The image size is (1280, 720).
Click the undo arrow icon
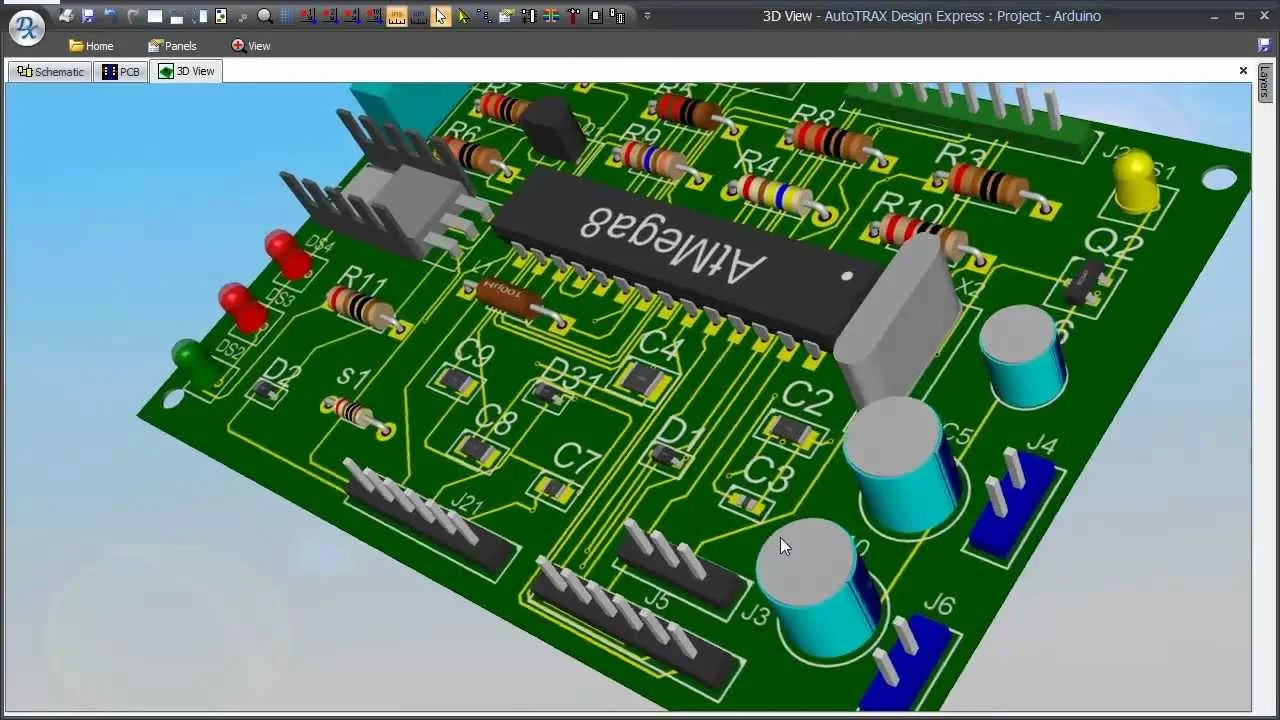click(110, 16)
